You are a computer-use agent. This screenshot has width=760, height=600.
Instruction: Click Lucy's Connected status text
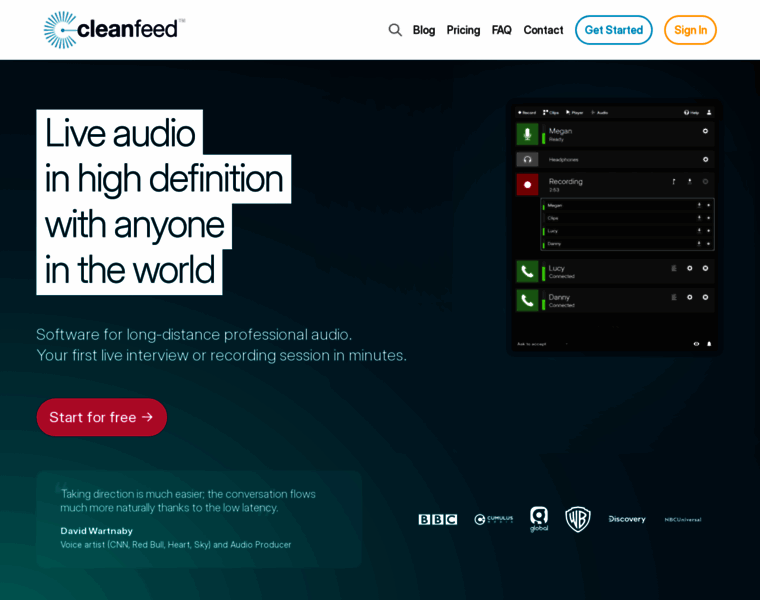562,276
